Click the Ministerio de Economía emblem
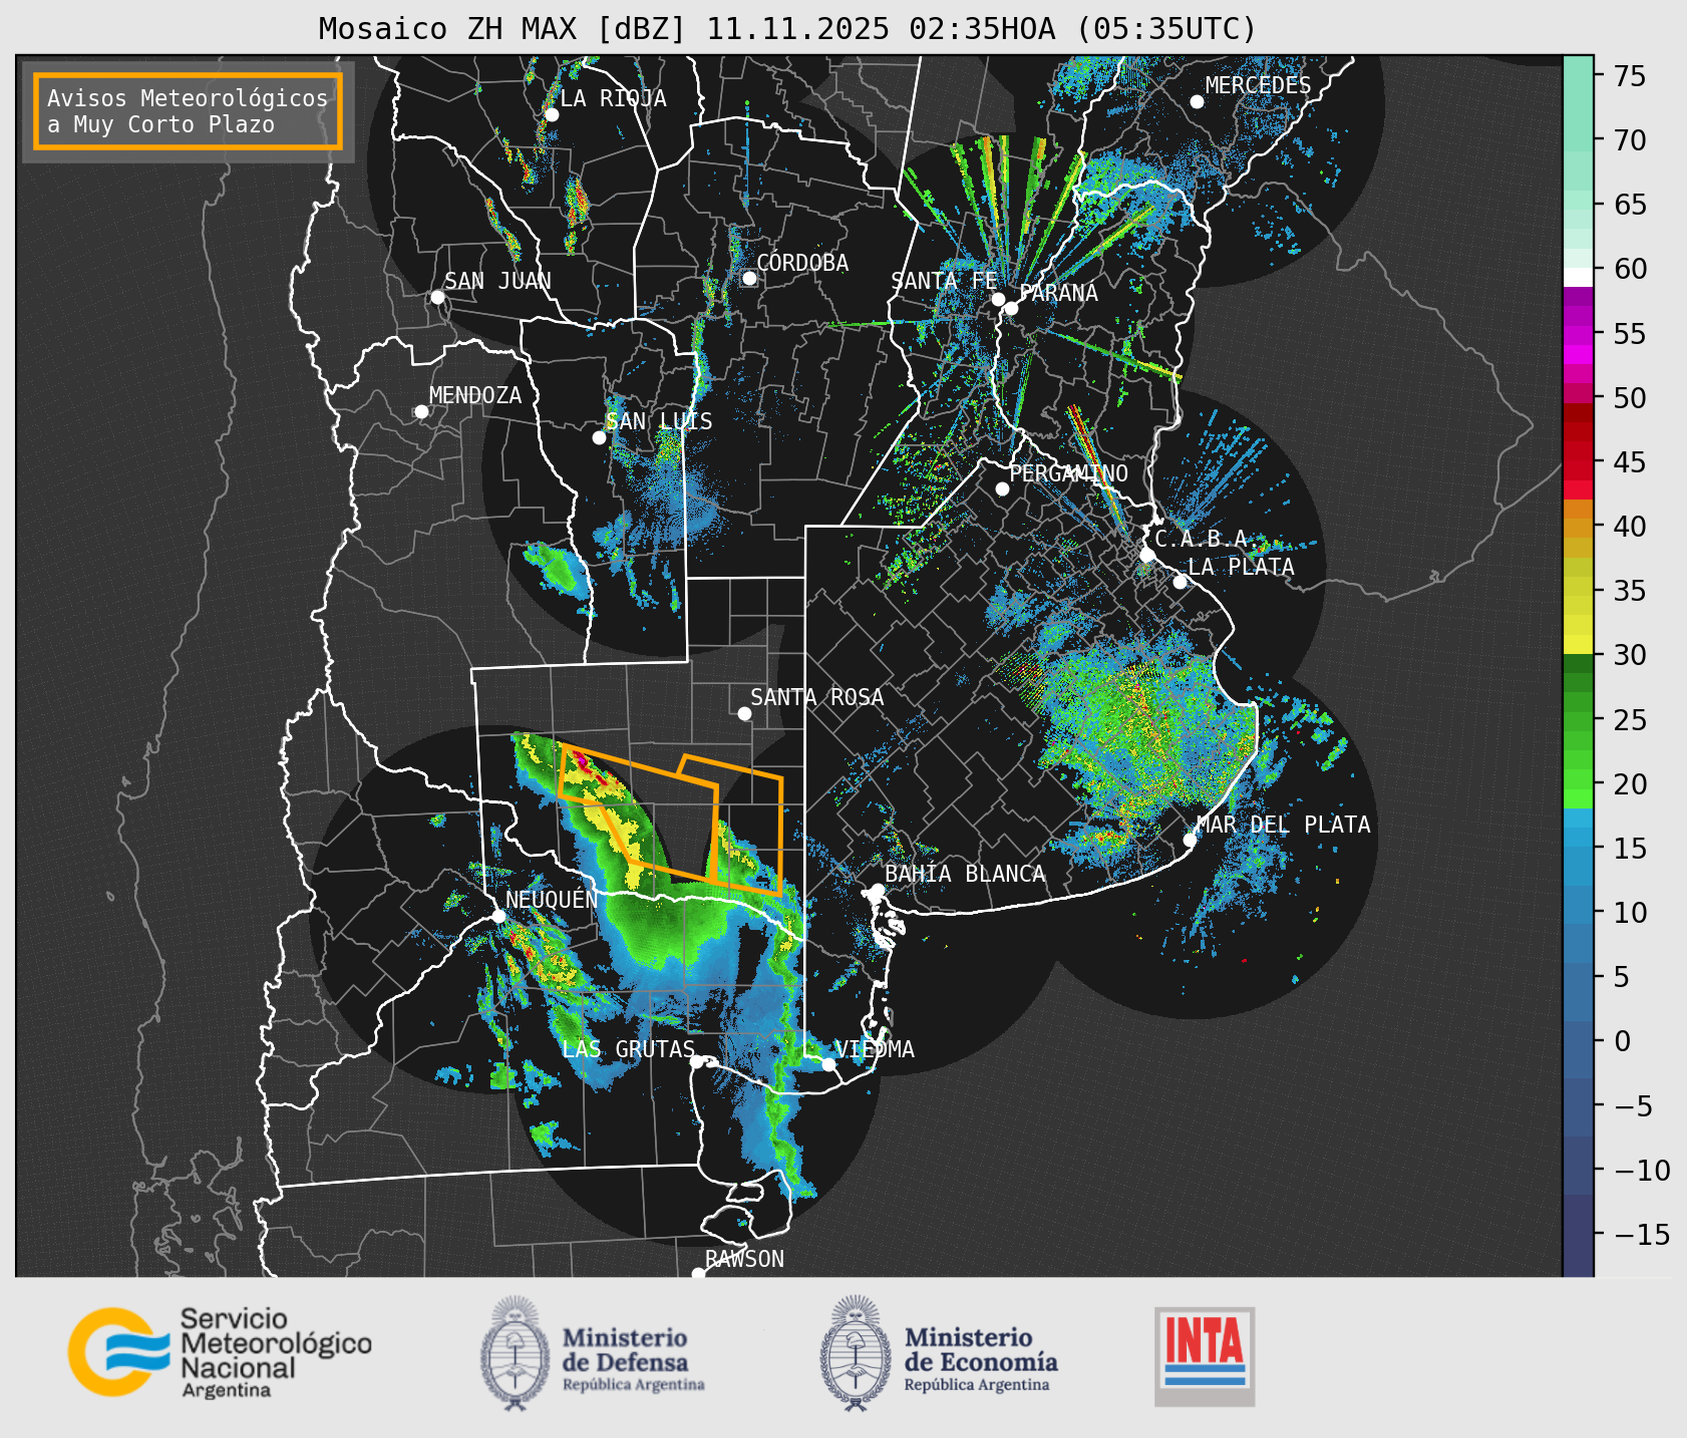 pyautogui.click(x=856, y=1353)
